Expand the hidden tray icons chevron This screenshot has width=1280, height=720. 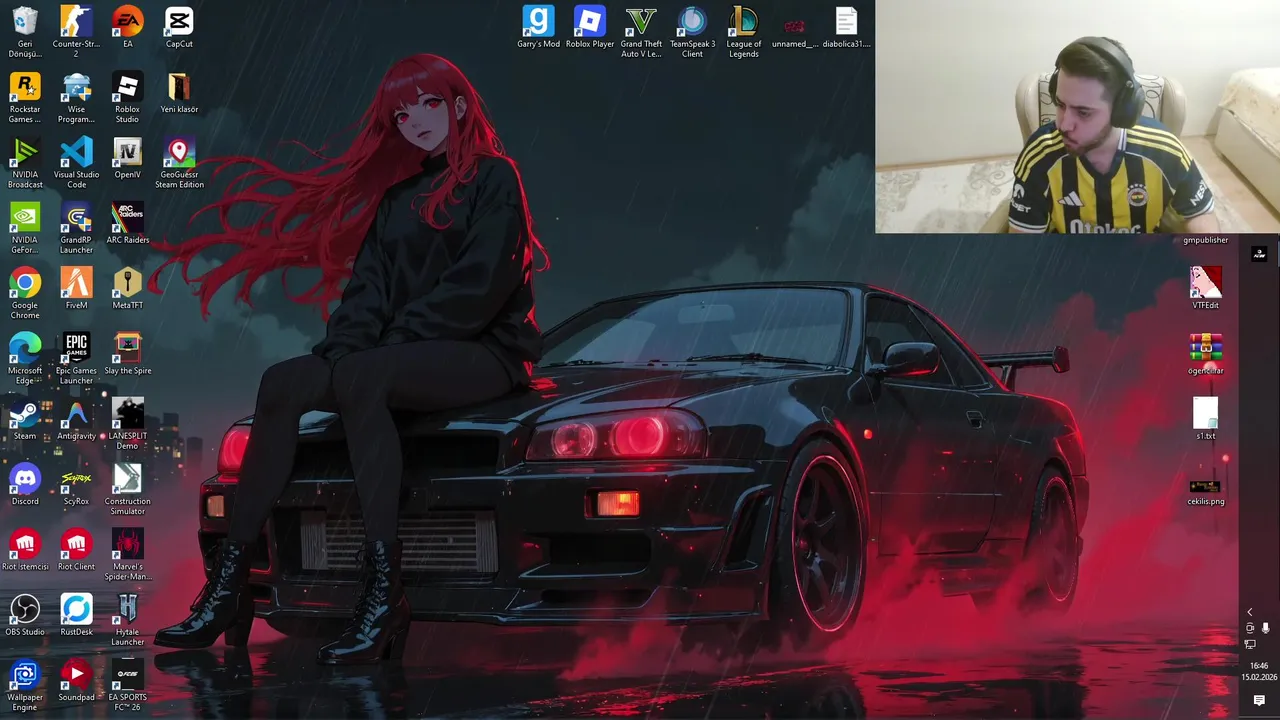[x=1249, y=612]
